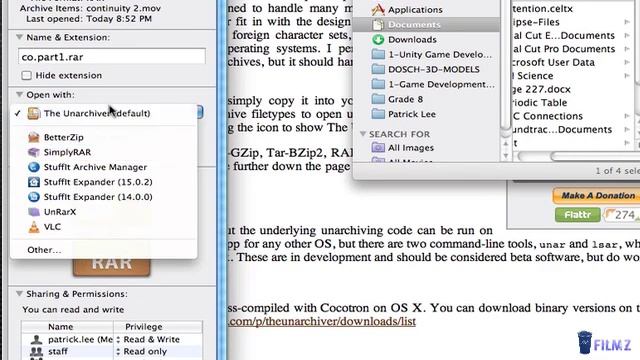Collapse the Name & Extension section

tap(19, 37)
